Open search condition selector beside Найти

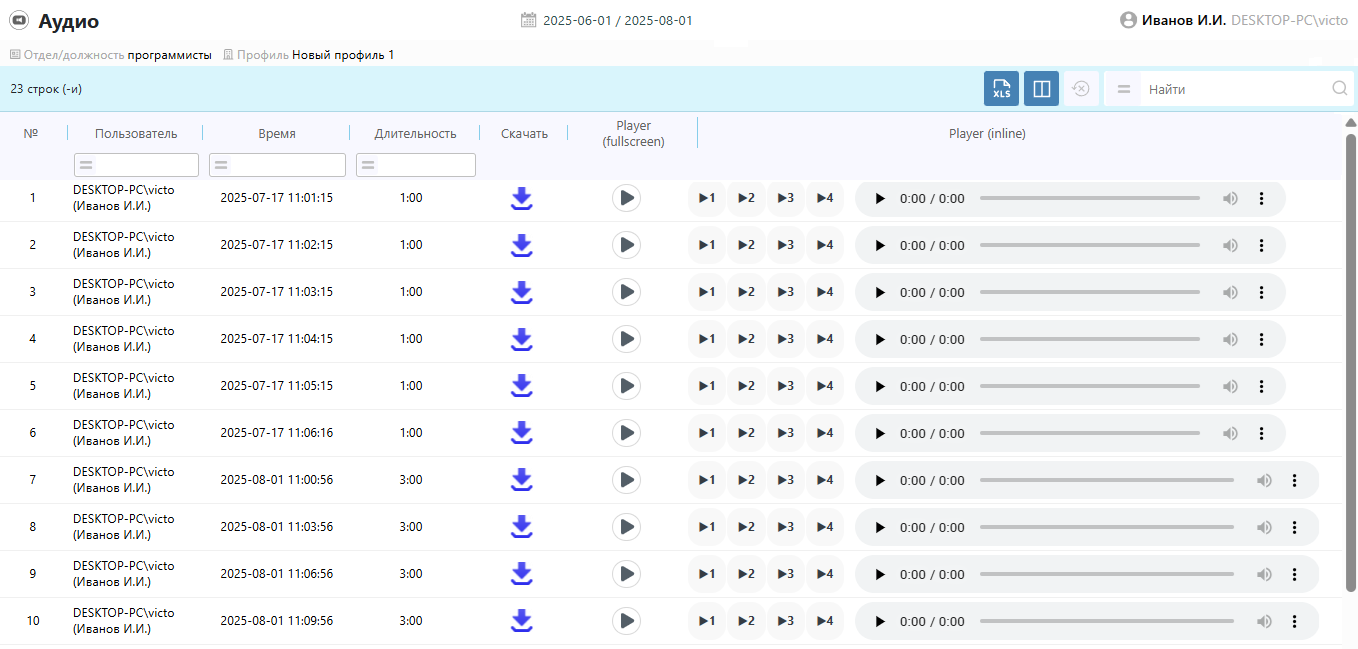1124,89
